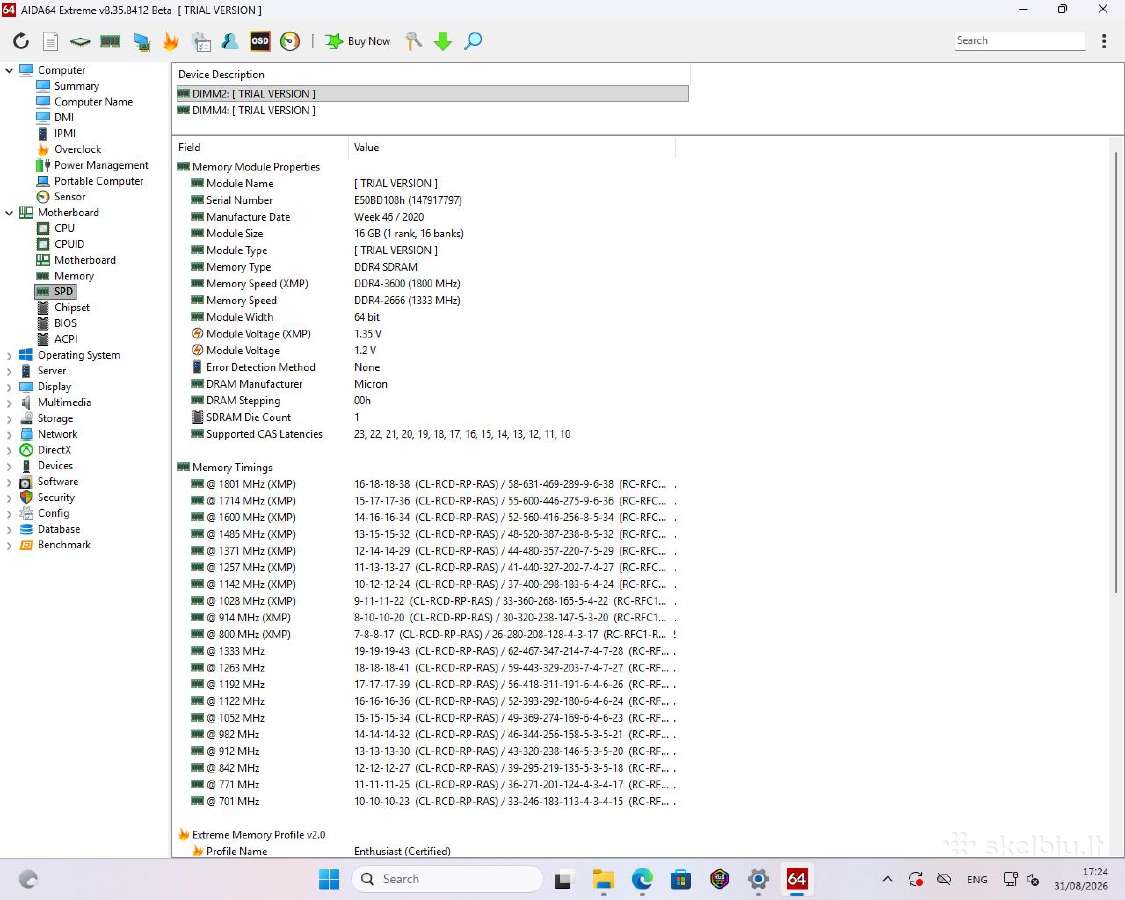
Task: Click the memory module toolbar icon
Action: (x=110, y=41)
